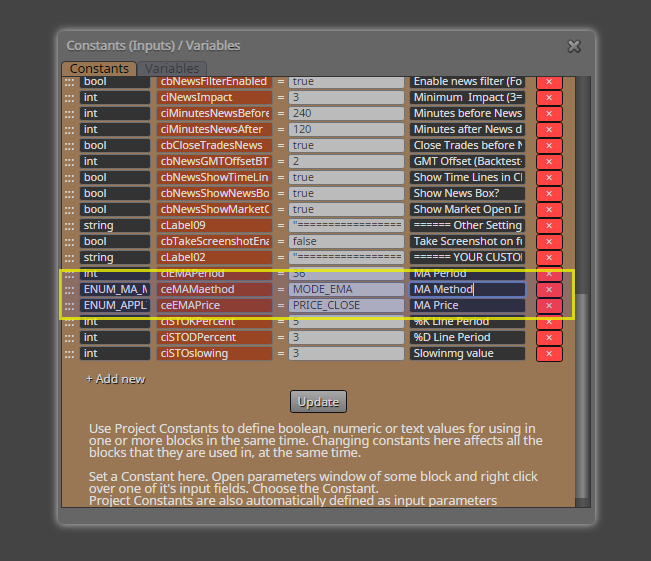Image resolution: width=651 pixels, height=561 pixels.
Task: Open type field of ceMAMaethod (ENUM_MA_M)
Action: 115,289
